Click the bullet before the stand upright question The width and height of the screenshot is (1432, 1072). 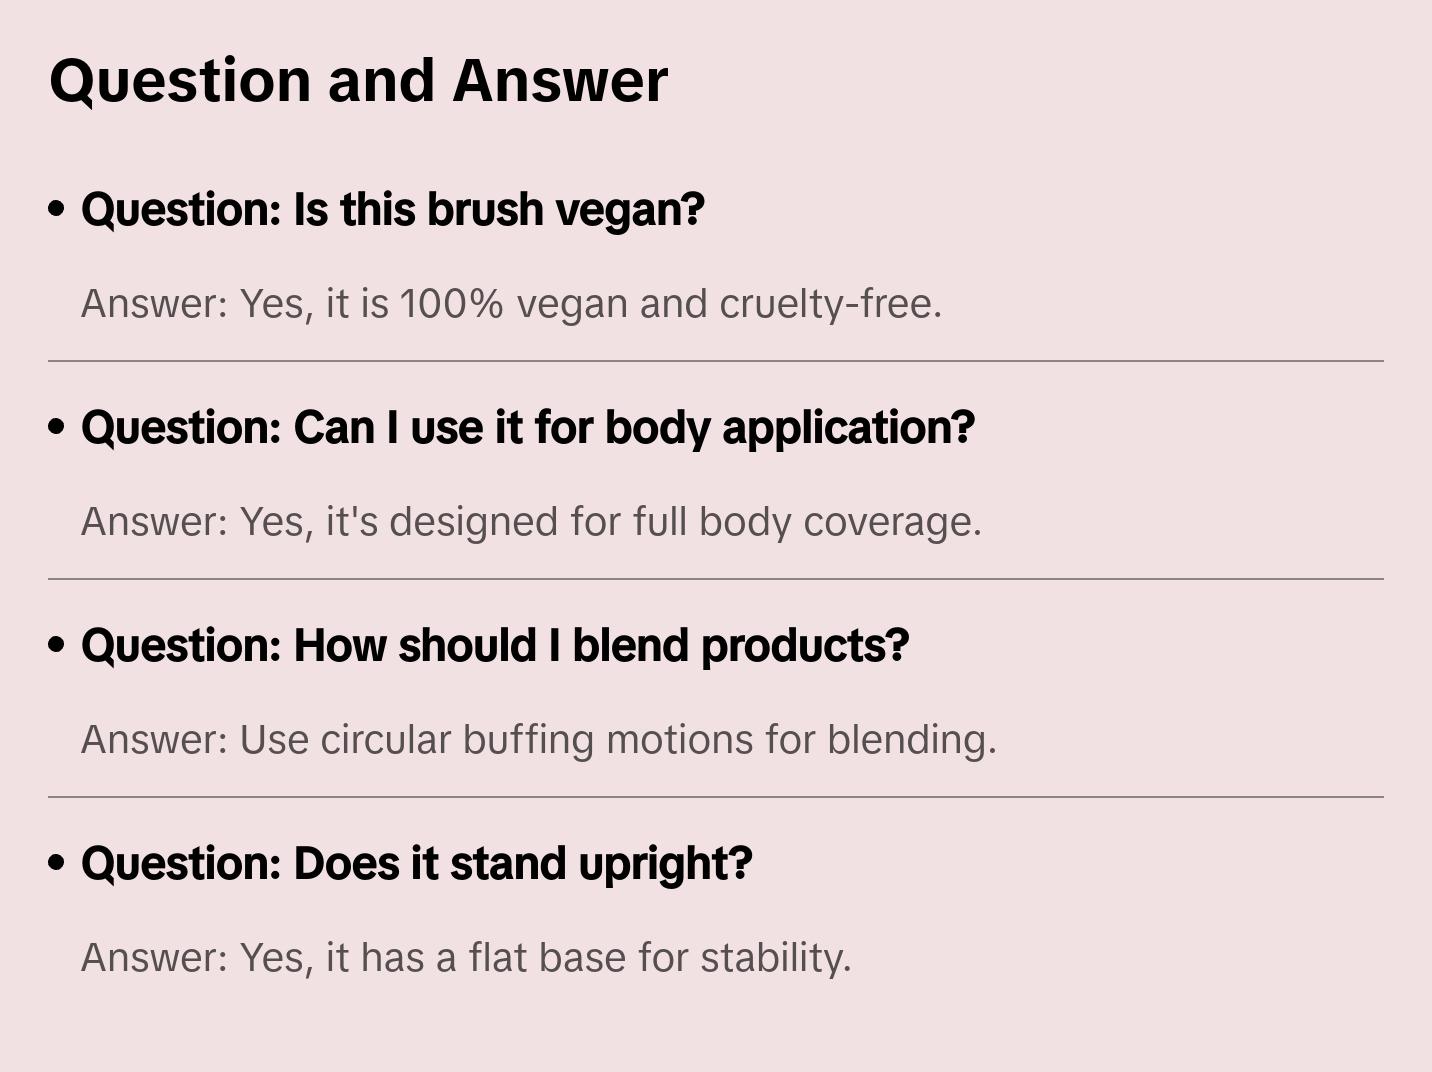[x=57, y=864]
